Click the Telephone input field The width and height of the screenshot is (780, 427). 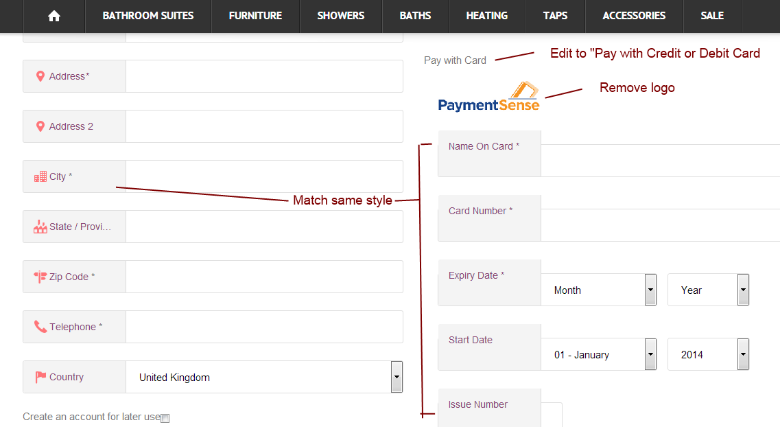(x=264, y=326)
